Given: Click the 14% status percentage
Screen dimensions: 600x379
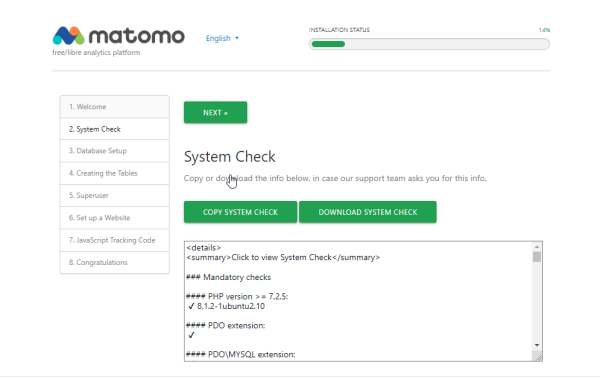Looking at the screenshot, I should point(545,30).
